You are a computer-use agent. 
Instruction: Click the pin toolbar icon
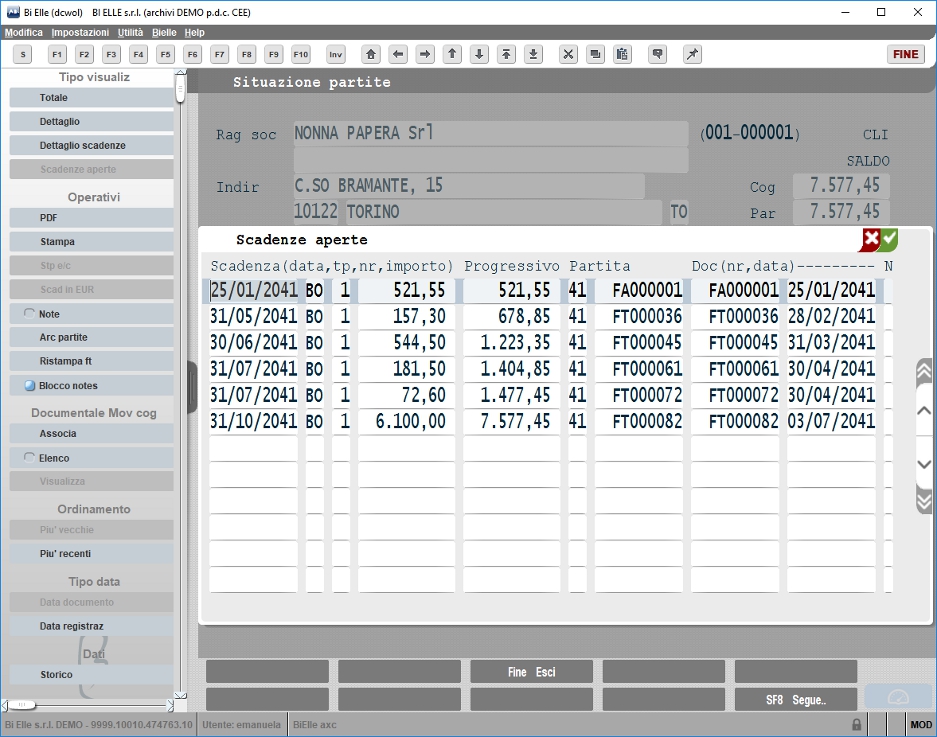(x=692, y=54)
